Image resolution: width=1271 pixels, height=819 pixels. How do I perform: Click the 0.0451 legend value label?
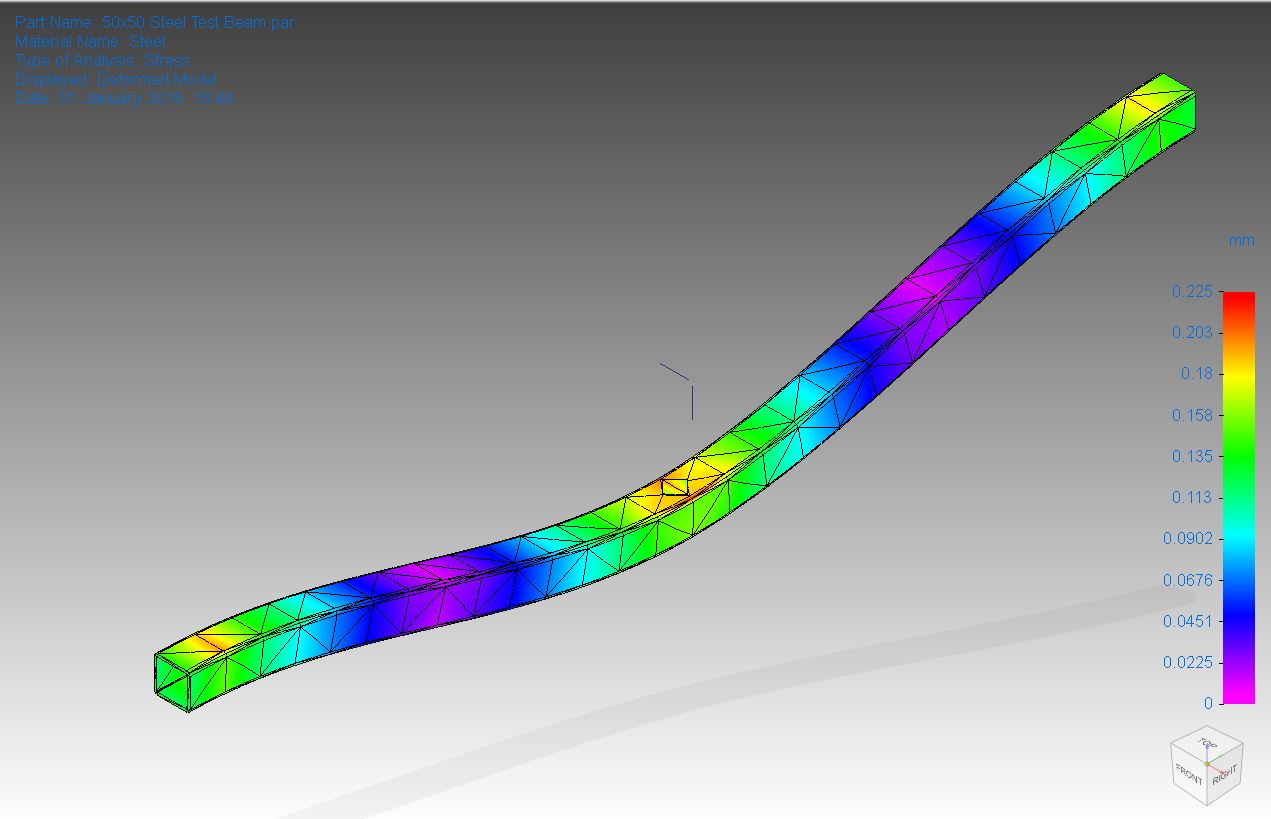coord(1187,621)
